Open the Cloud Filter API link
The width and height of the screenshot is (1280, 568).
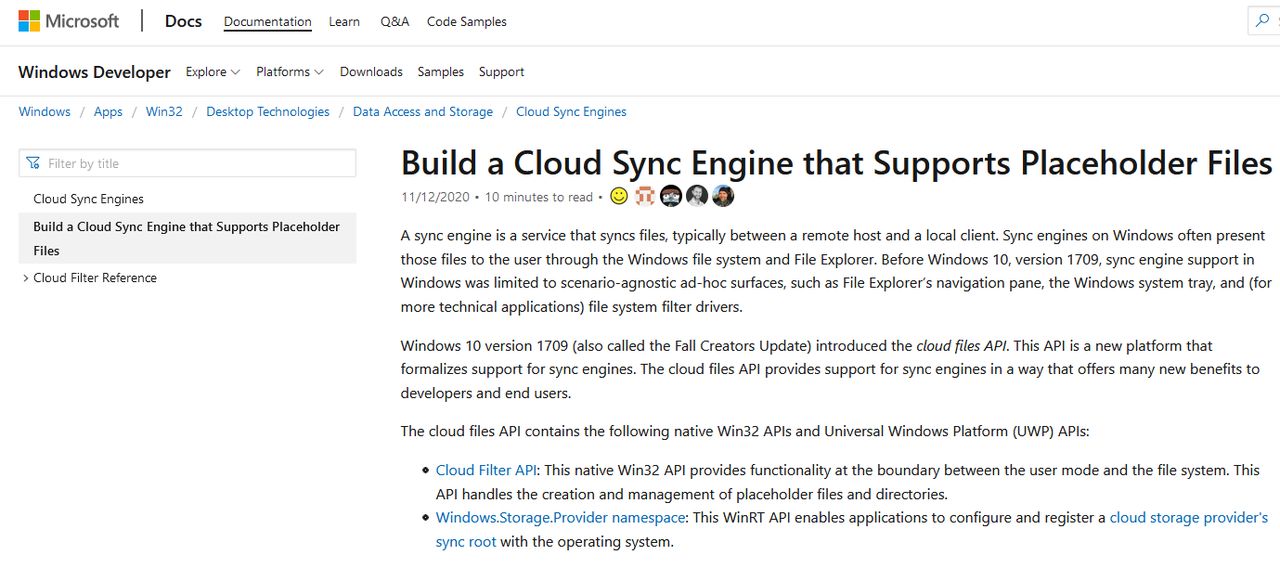(486, 470)
